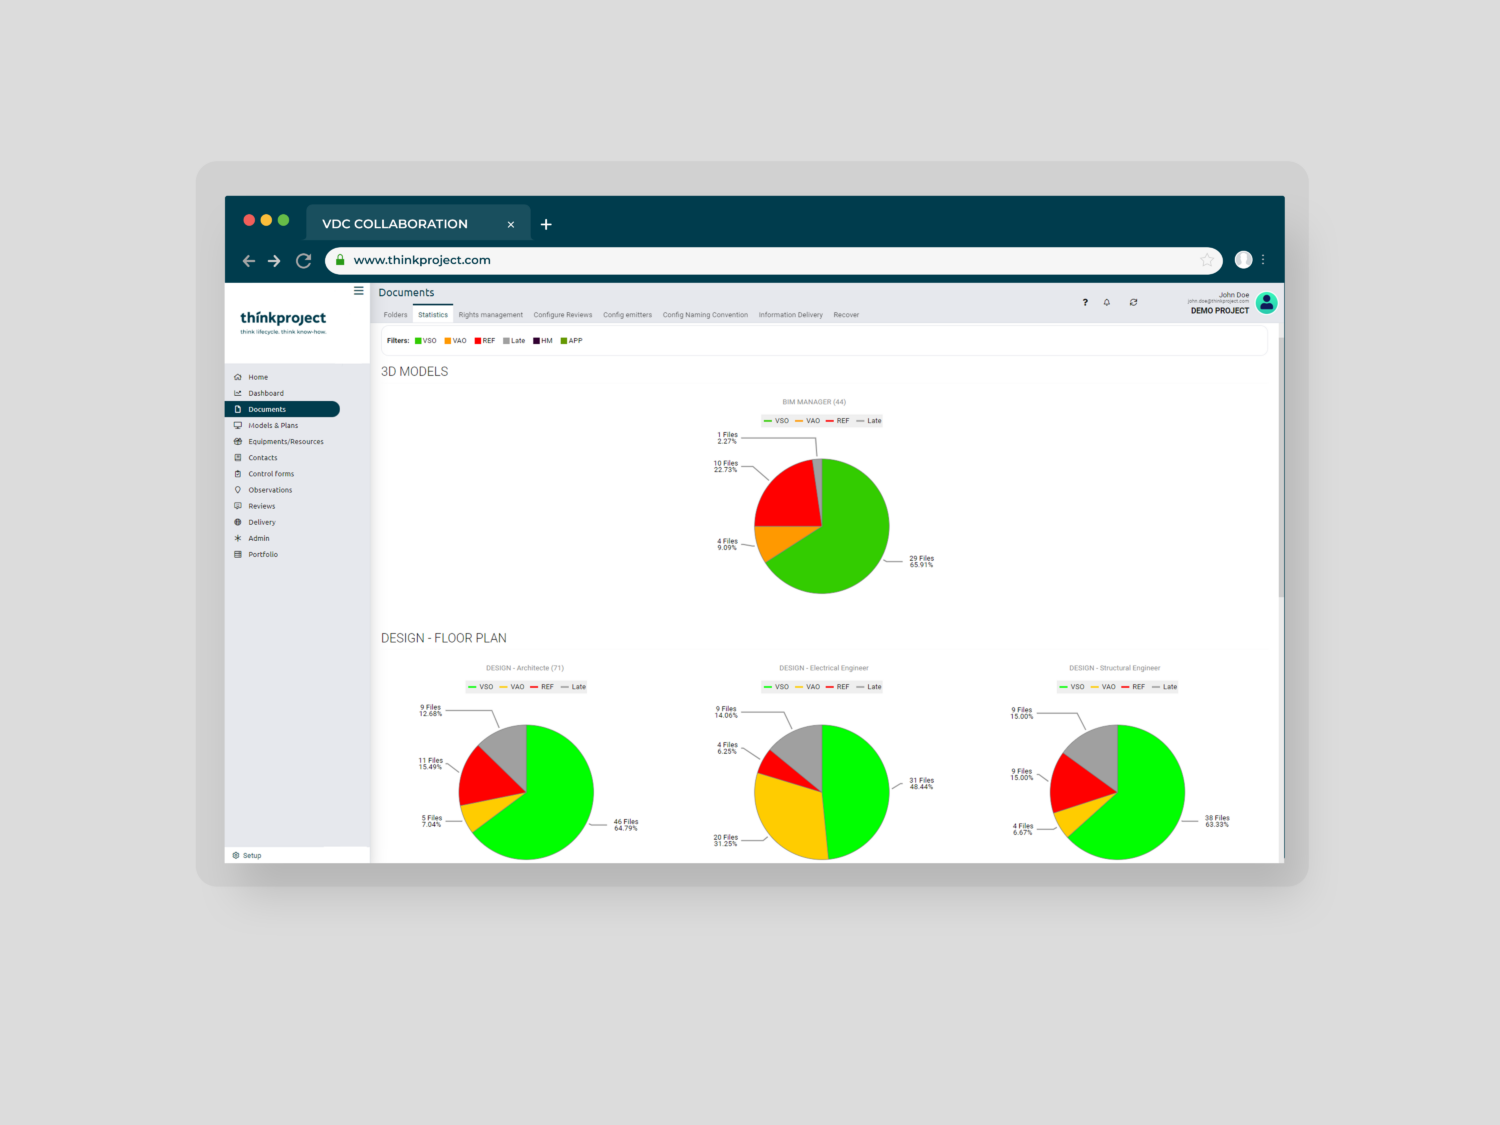
Task: Toggle the HM filter in Filters row
Action: (537, 341)
